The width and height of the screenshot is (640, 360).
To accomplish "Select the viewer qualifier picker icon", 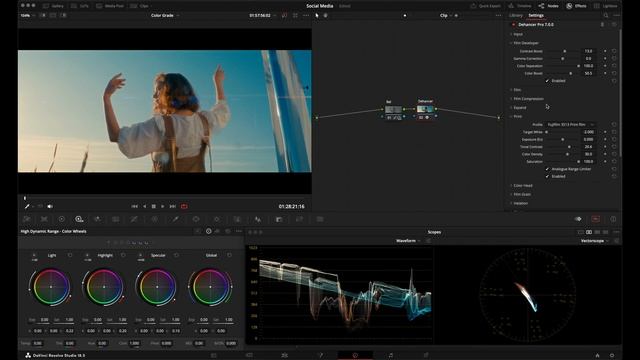I will (x=27, y=207).
